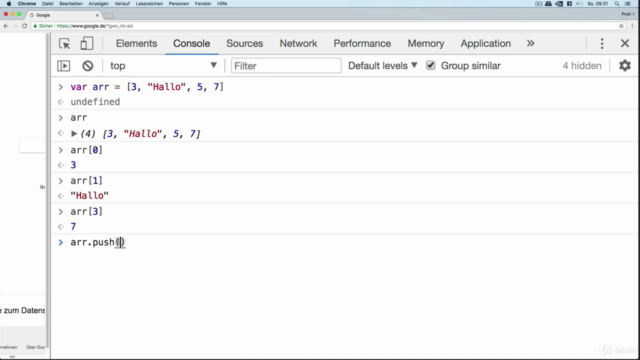
Task: Open the Datei menu
Action: pos(48,4)
